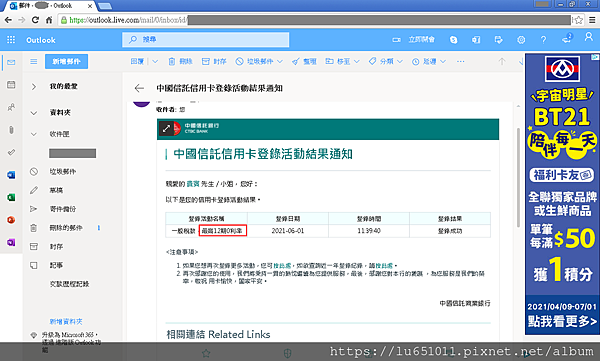
Task: Launch Excel from the left rail
Action: point(11,197)
